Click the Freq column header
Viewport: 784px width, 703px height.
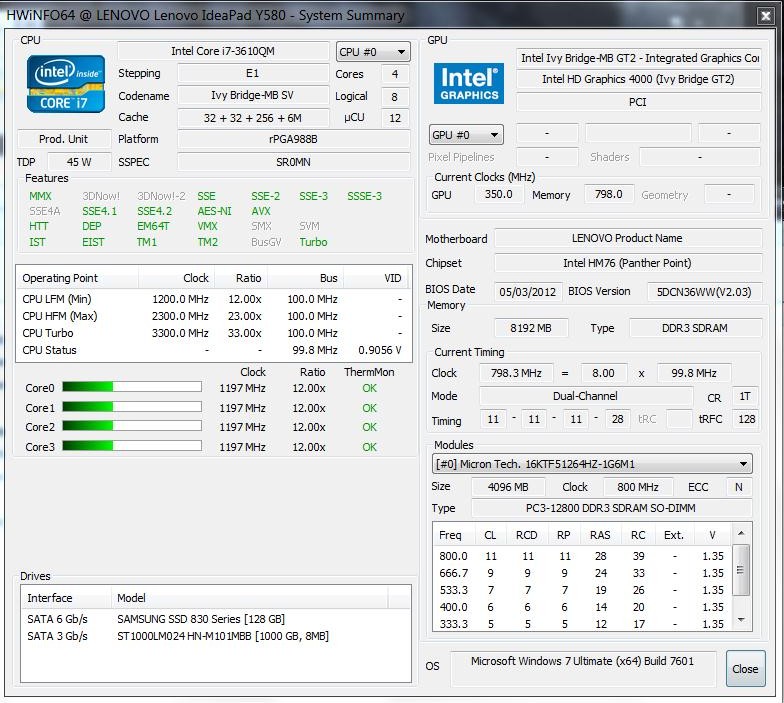click(x=450, y=535)
